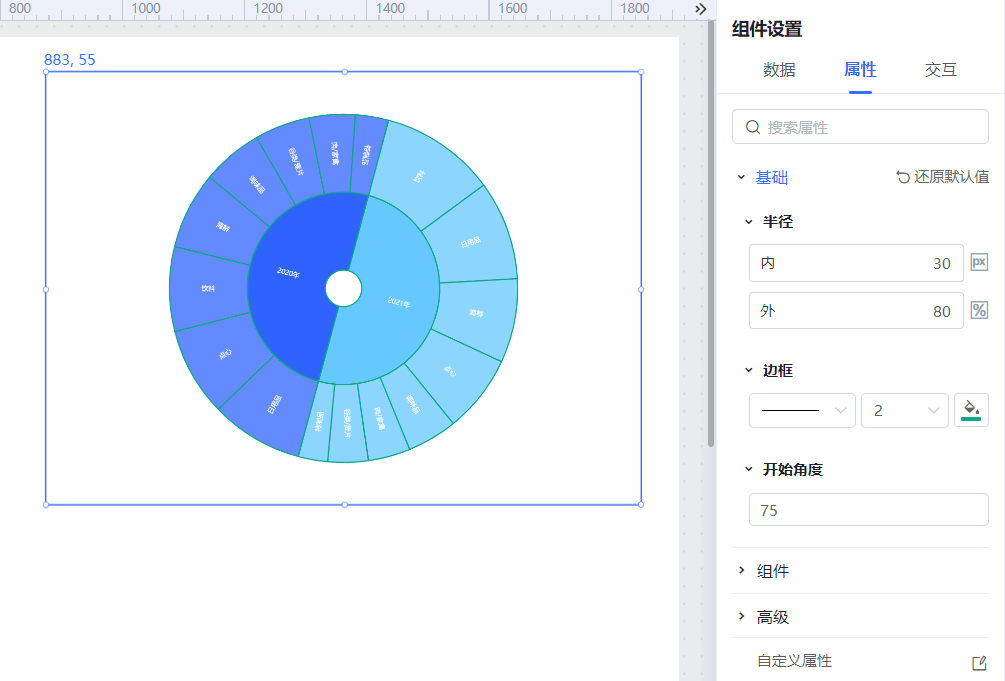Image resolution: width=1005 pixels, height=681 pixels.
Task: Collapse the 半径 group
Action: pyautogui.click(x=749, y=222)
